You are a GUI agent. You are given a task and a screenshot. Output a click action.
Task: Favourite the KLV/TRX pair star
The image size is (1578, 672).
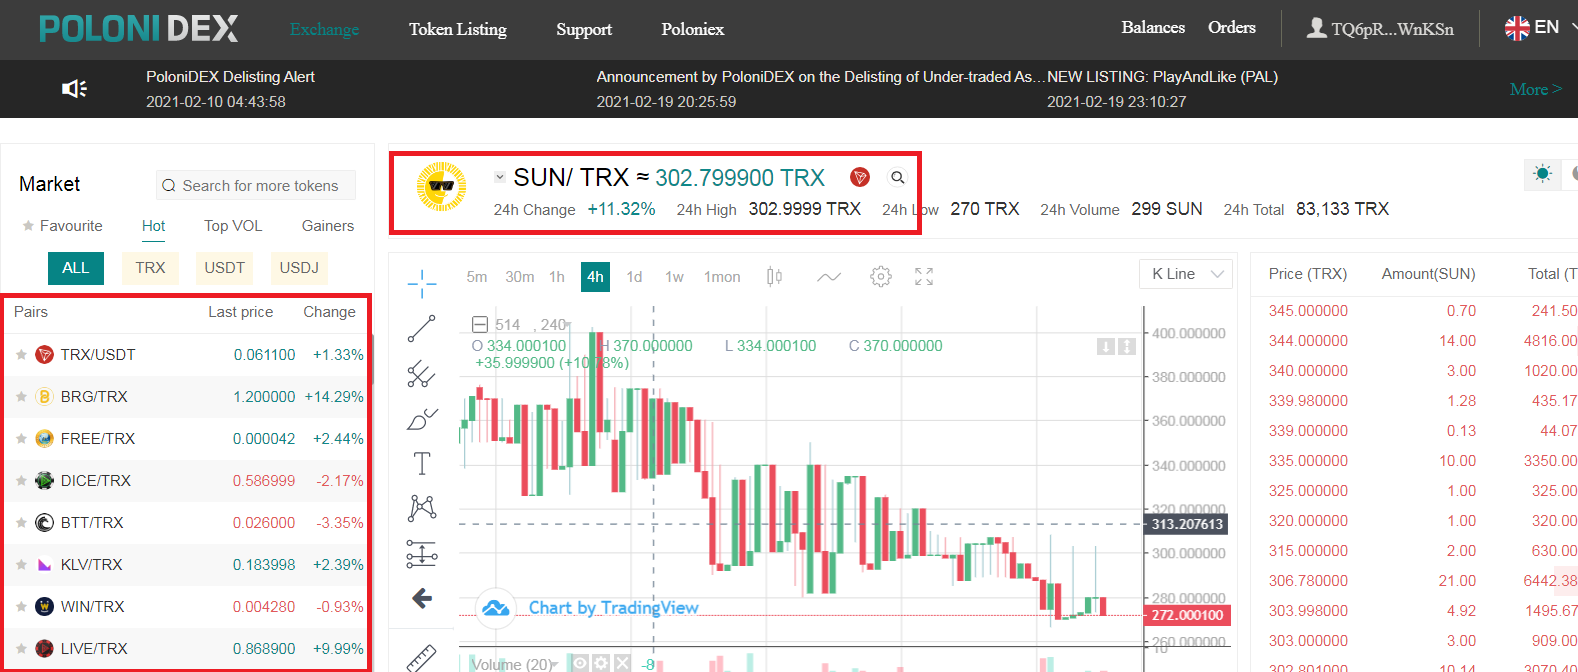21,565
